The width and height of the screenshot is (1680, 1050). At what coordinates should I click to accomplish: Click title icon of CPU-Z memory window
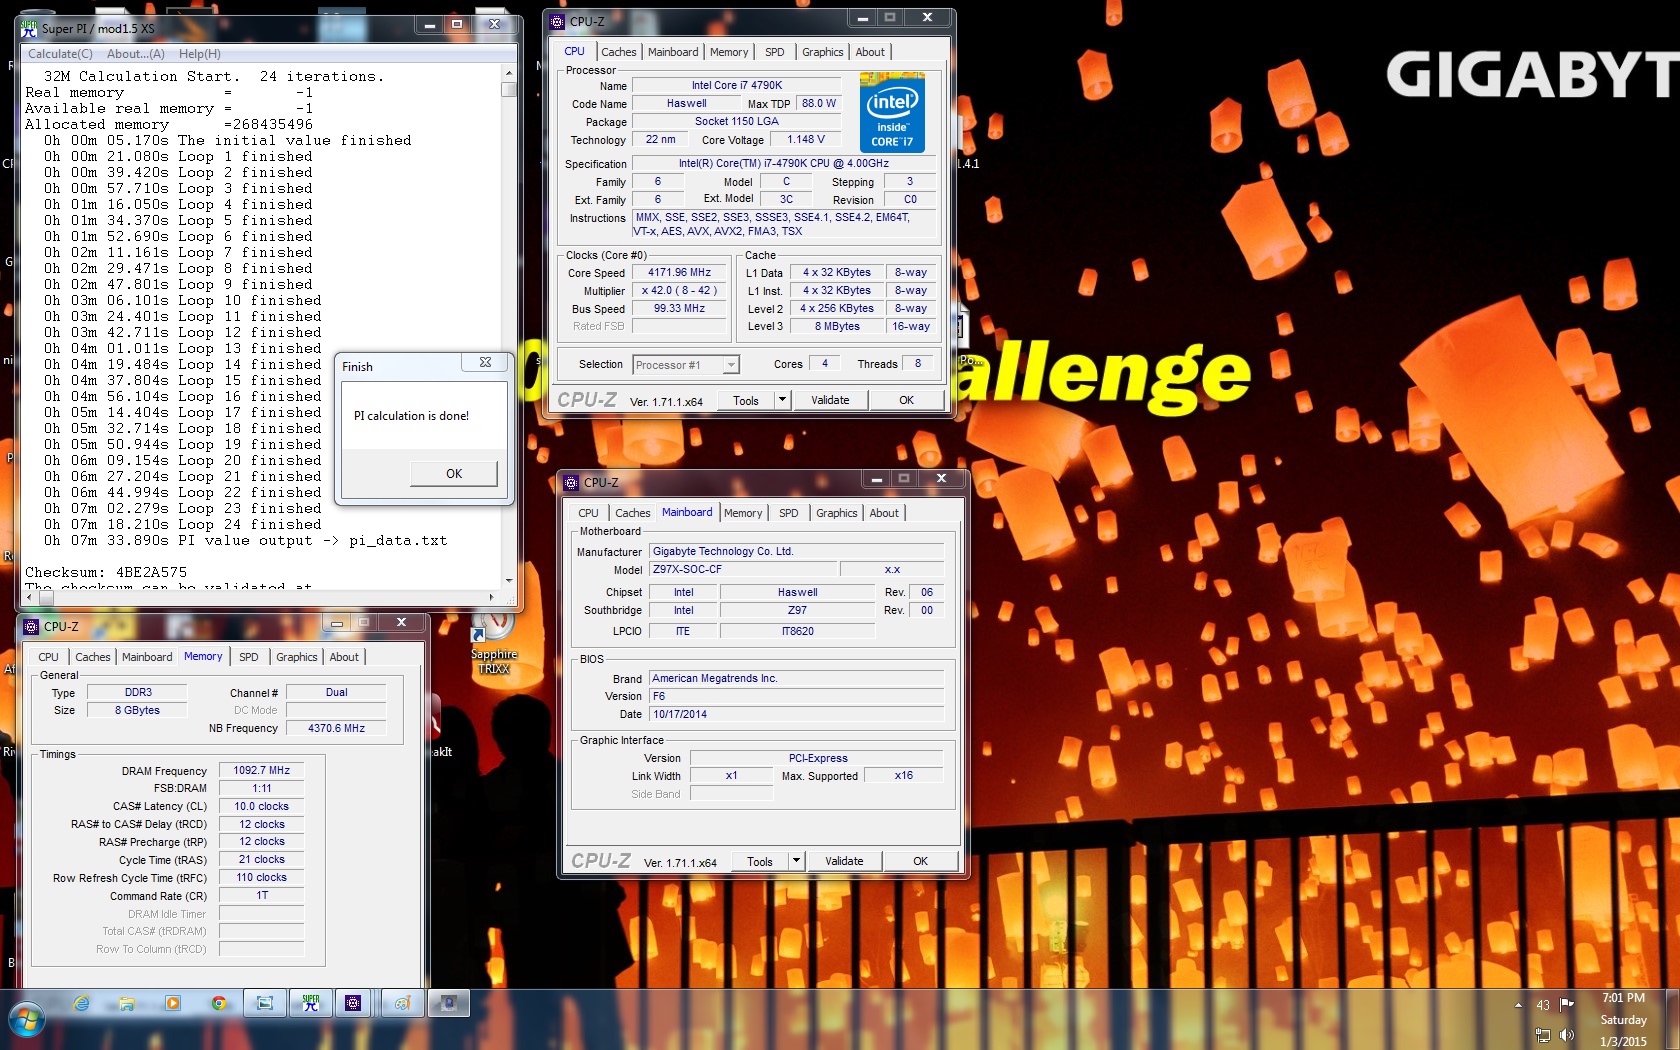pos(31,627)
